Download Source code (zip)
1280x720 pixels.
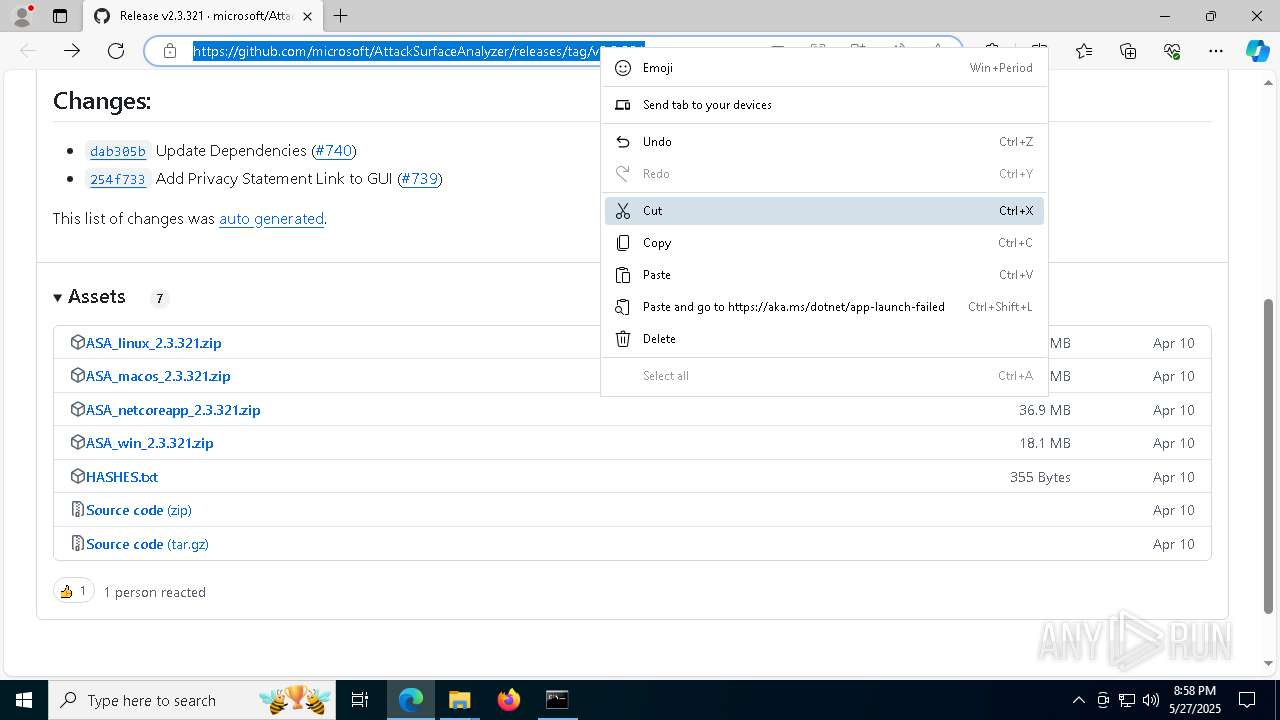tap(139, 510)
